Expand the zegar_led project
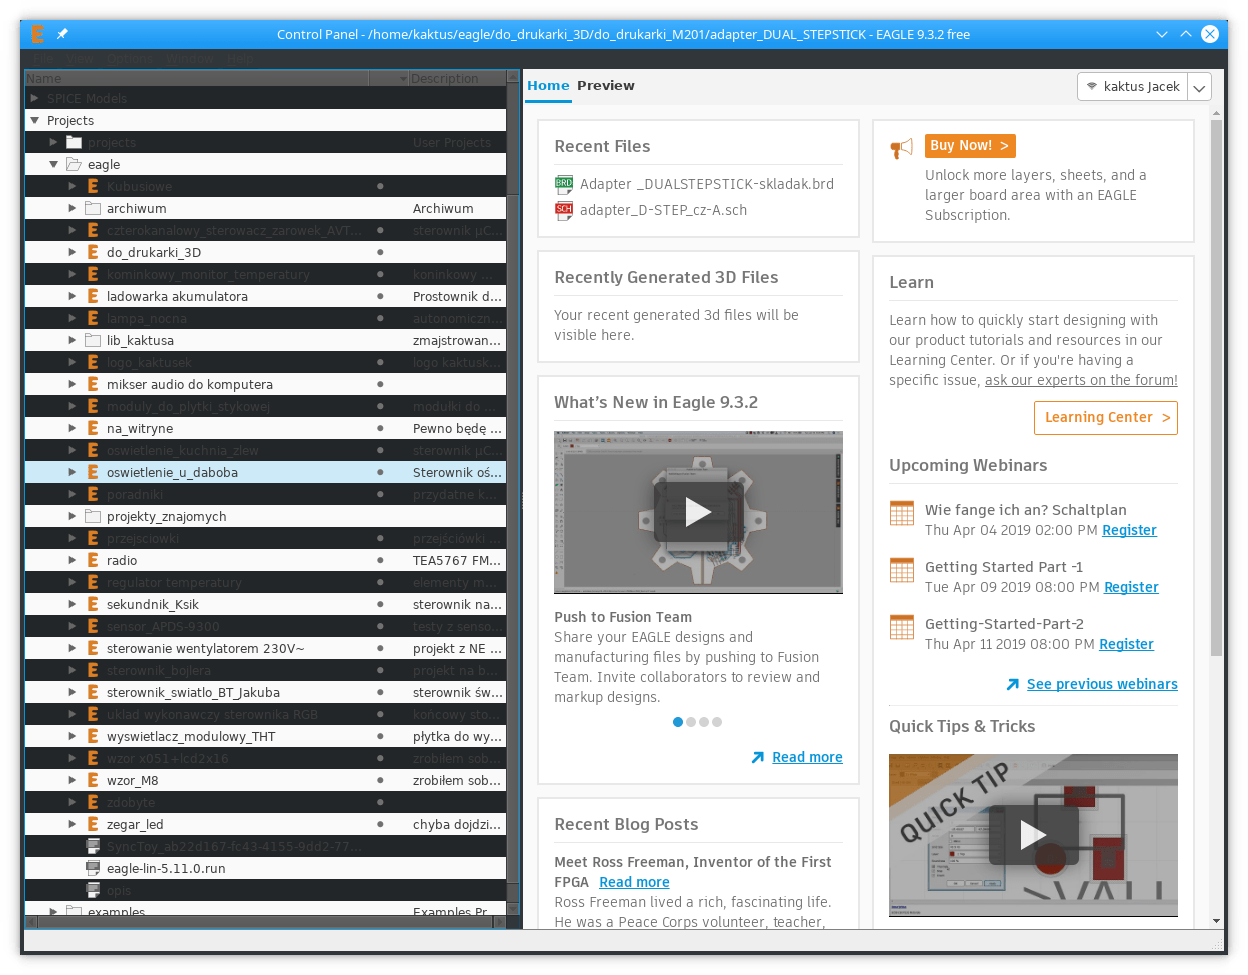 72,825
